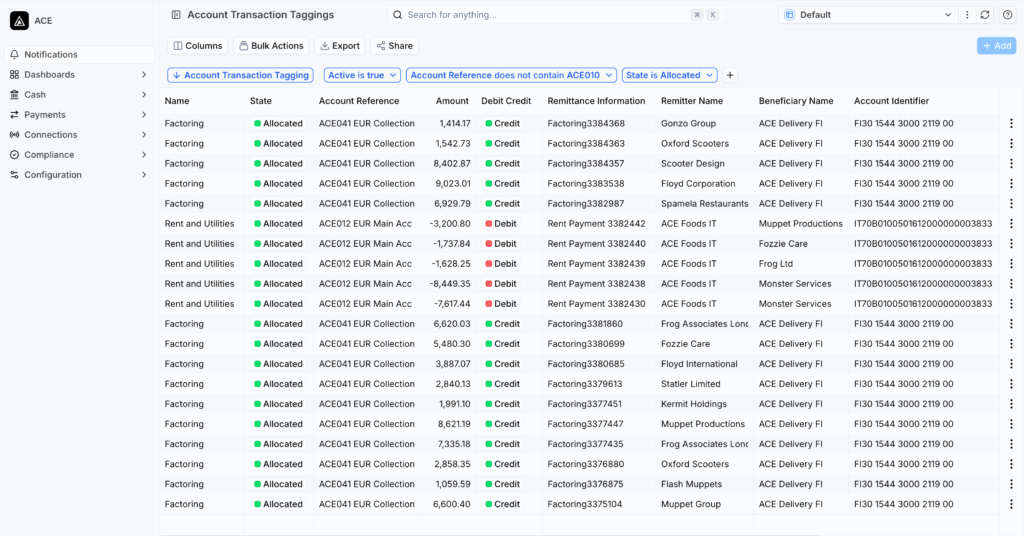The image size is (1024, 536).
Task: Click amount -8,449.35
Action: (450, 284)
